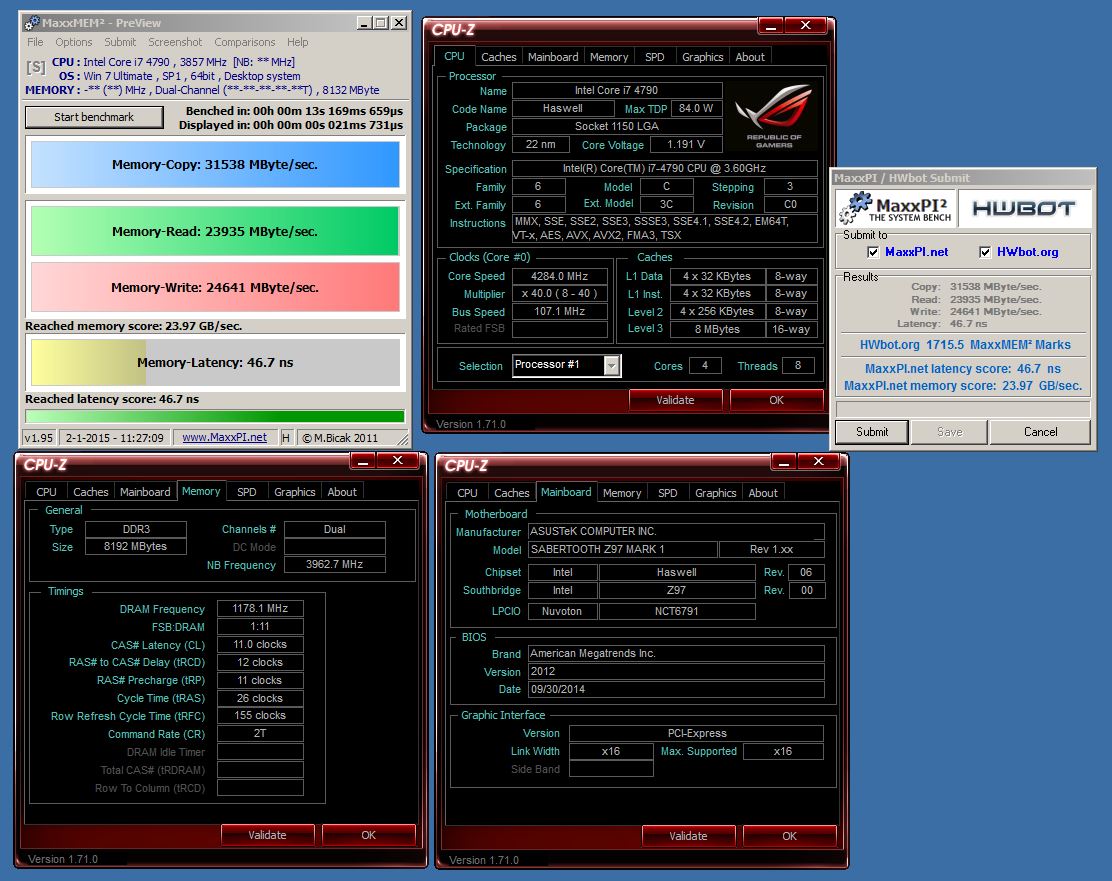This screenshot has width=1112, height=881.
Task: Minimize the top CPU-Z CPU window
Action: [x=771, y=26]
